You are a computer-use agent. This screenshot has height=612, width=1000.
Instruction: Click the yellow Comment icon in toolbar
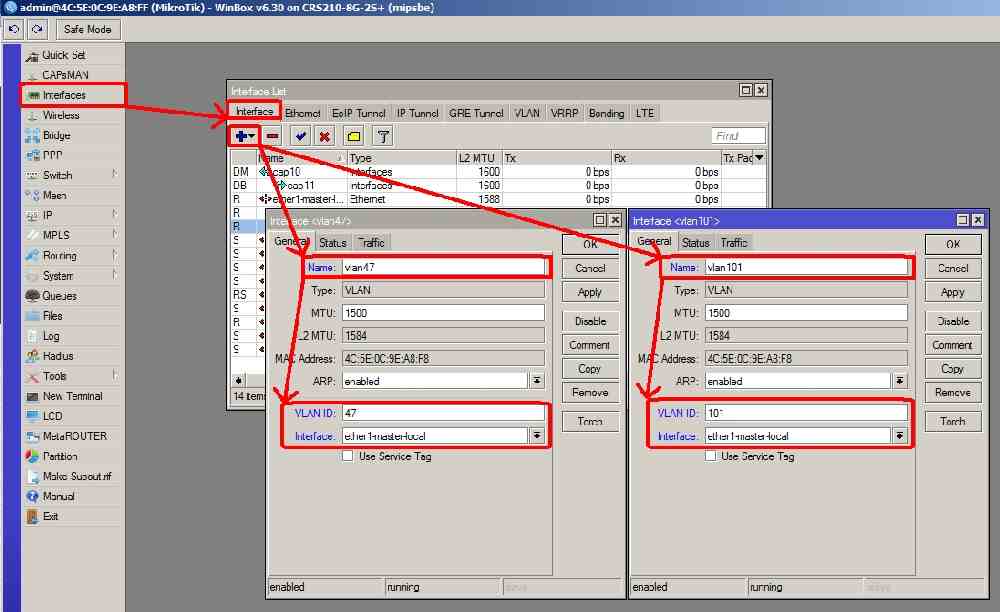point(353,136)
